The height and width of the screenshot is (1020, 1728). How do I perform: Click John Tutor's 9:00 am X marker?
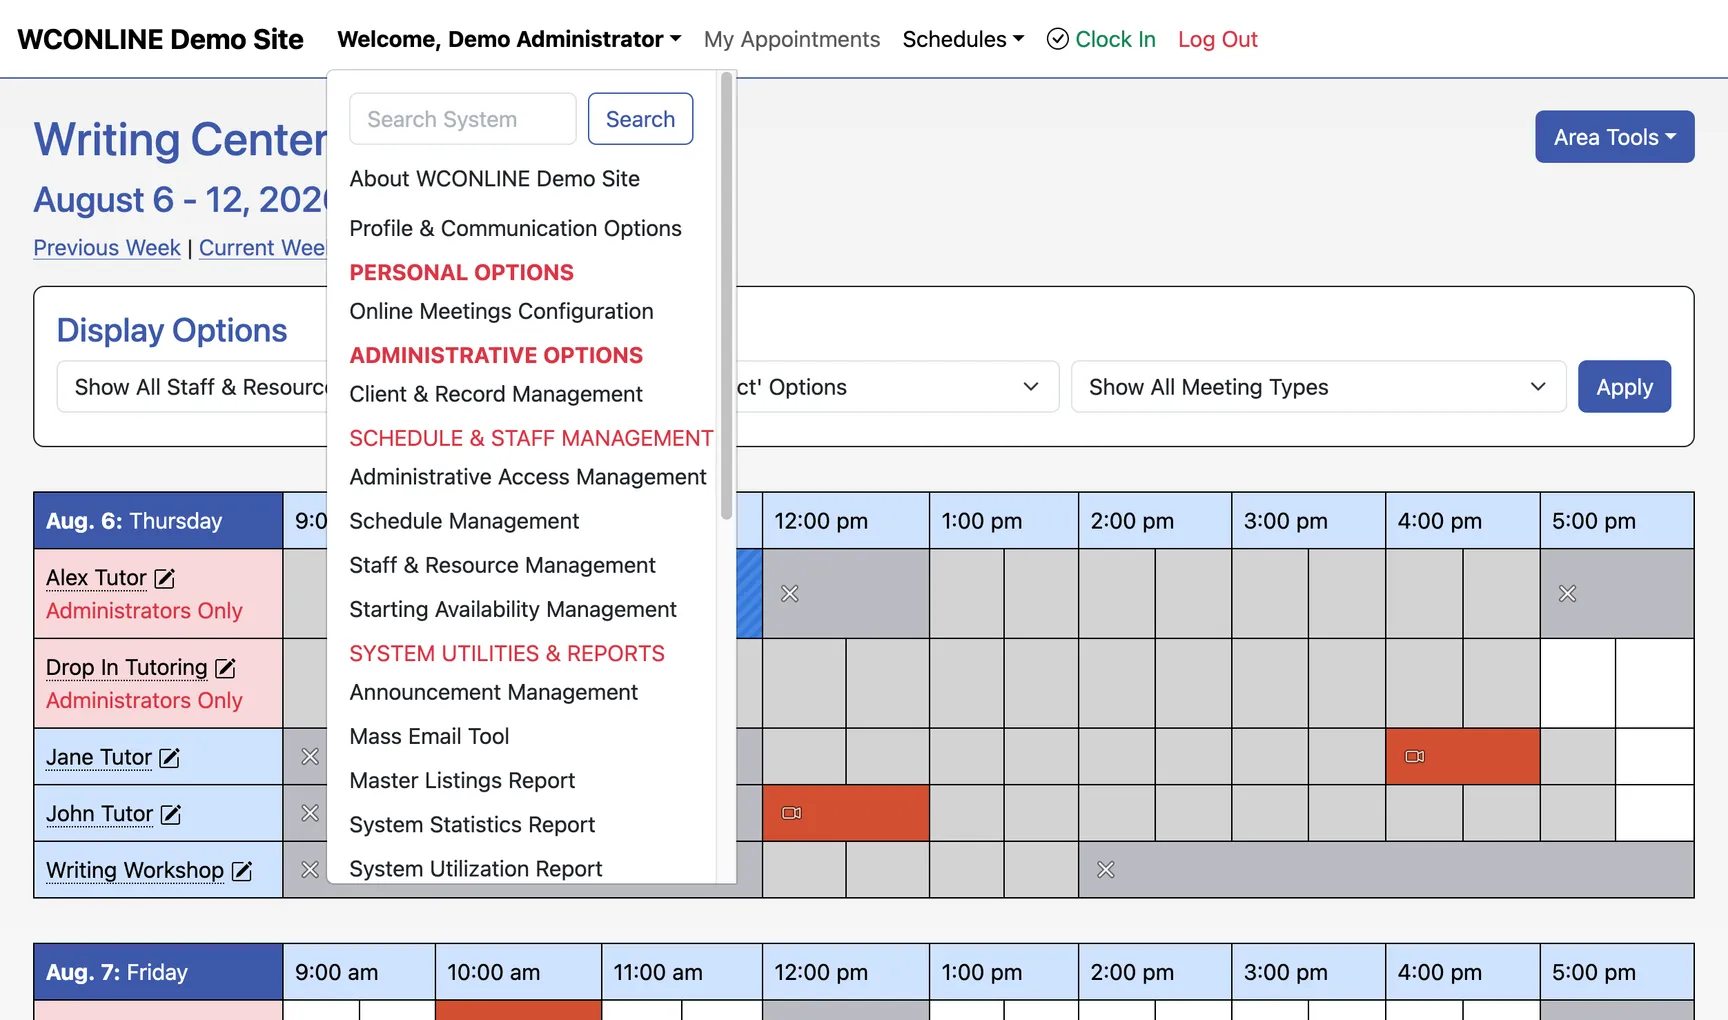(x=310, y=813)
